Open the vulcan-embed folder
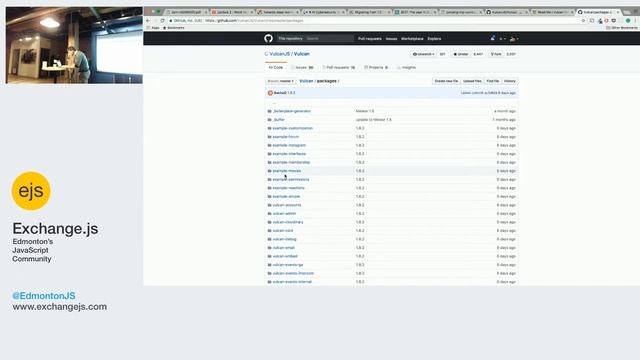640x360 pixels. pyautogui.click(x=285, y=257)
